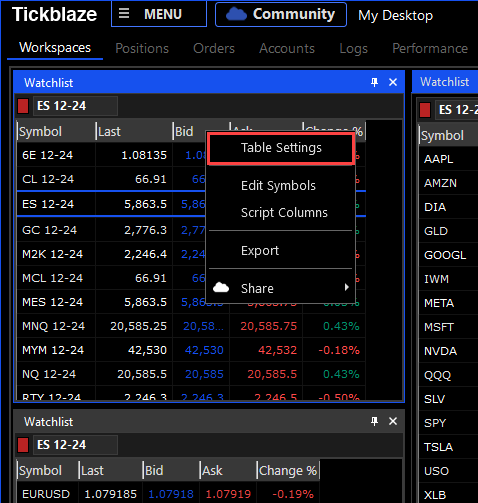Sort by Change % column in bottom Watchlist
Screen dimensions: 478x503
point(288,471)
